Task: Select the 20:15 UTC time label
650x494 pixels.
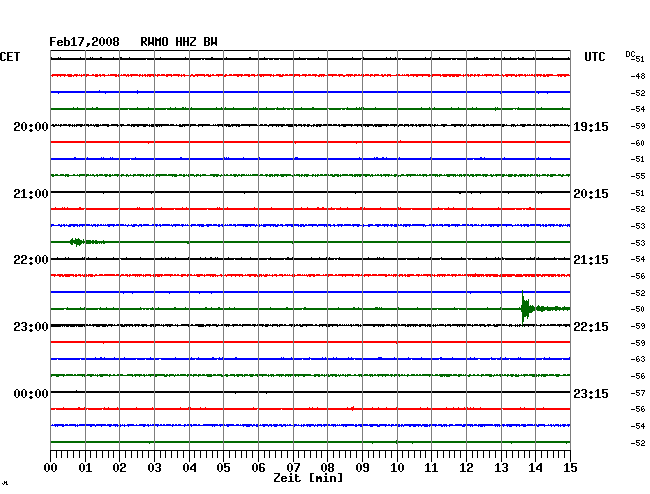Action: tap(591, 194)
